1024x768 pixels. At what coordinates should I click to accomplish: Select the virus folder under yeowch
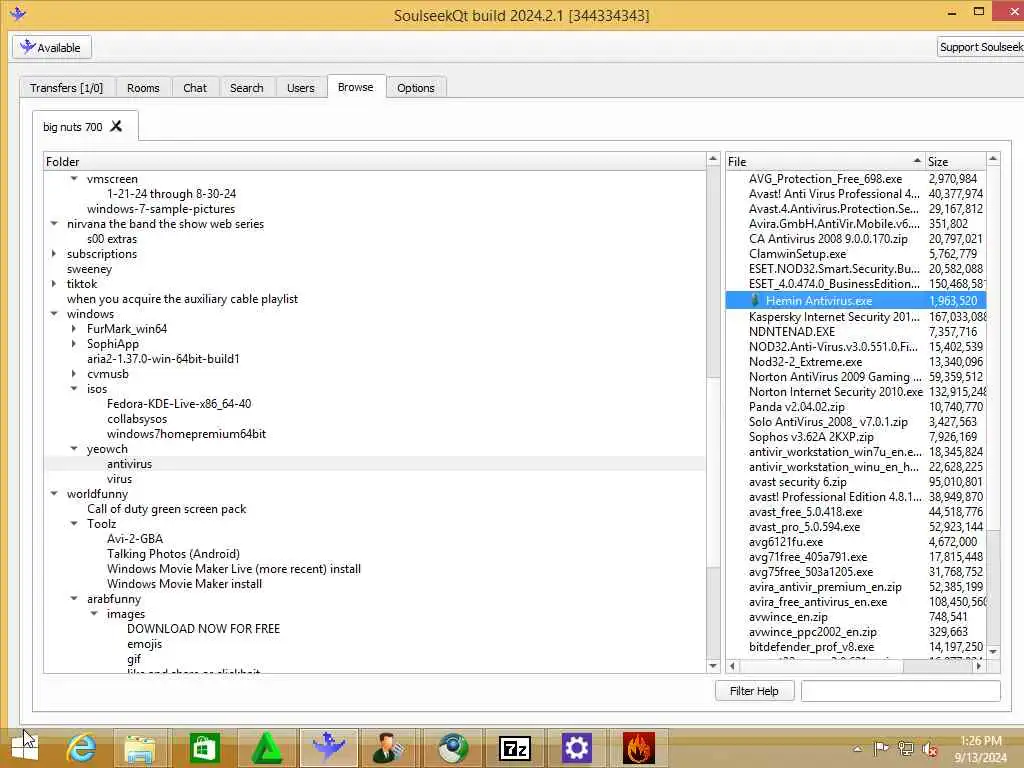pyautogui.click(x=120, y=479)
